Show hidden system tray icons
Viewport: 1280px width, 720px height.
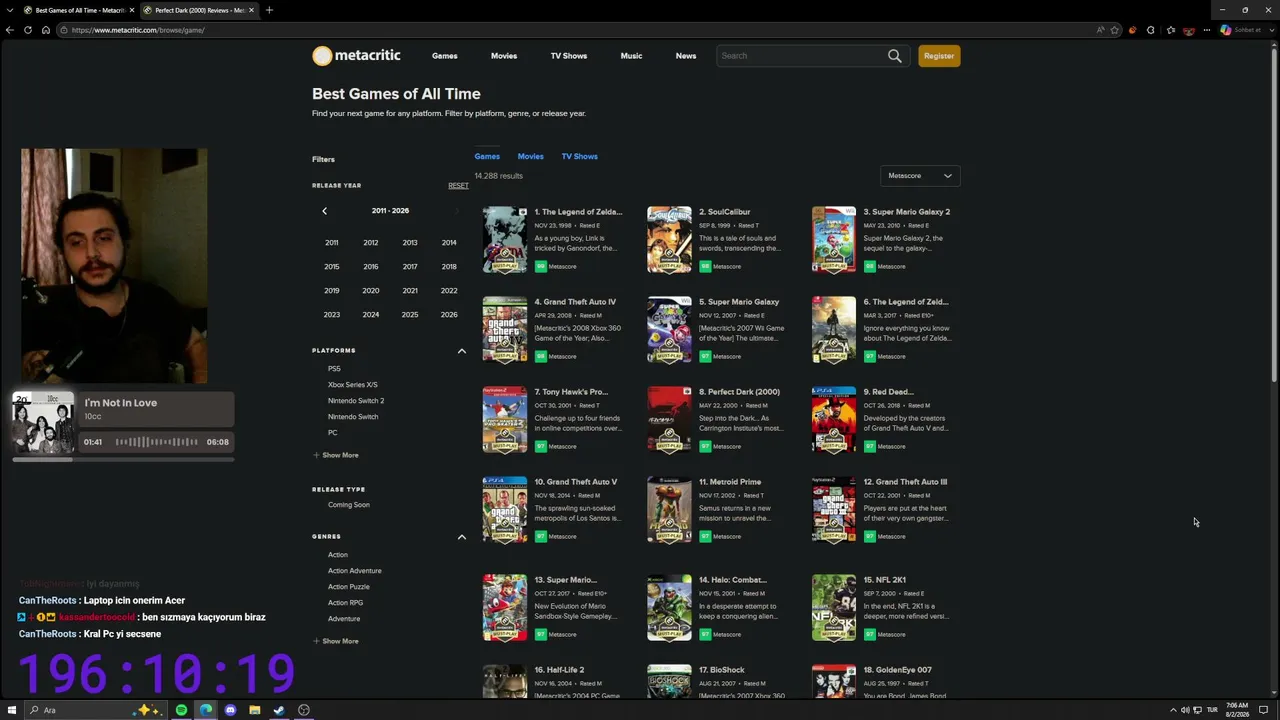click(x=1173, y=710)
